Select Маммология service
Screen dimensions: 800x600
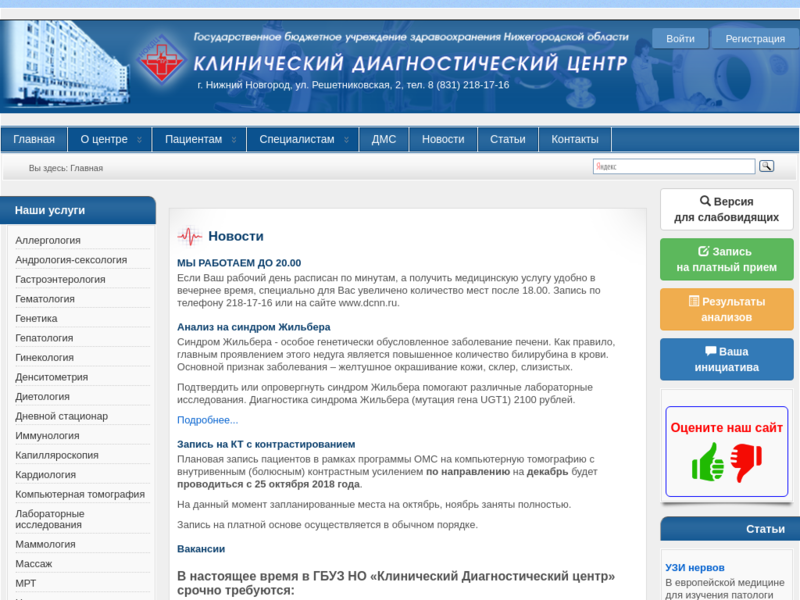point(45,544)
